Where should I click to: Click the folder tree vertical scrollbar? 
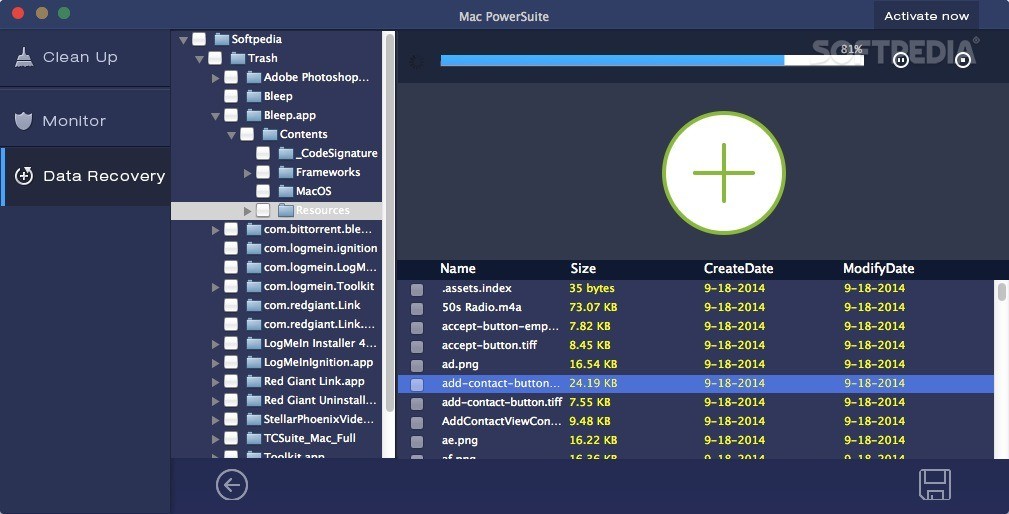click(x=389, y=222)
